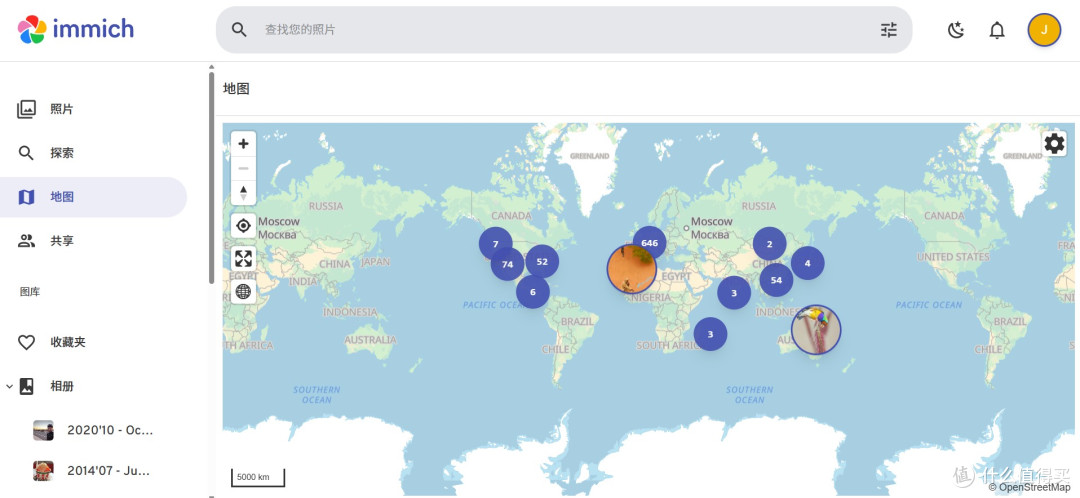Locate my position on map
The width and height of the screenshot is (1080, 498).
tap(243, 225)
